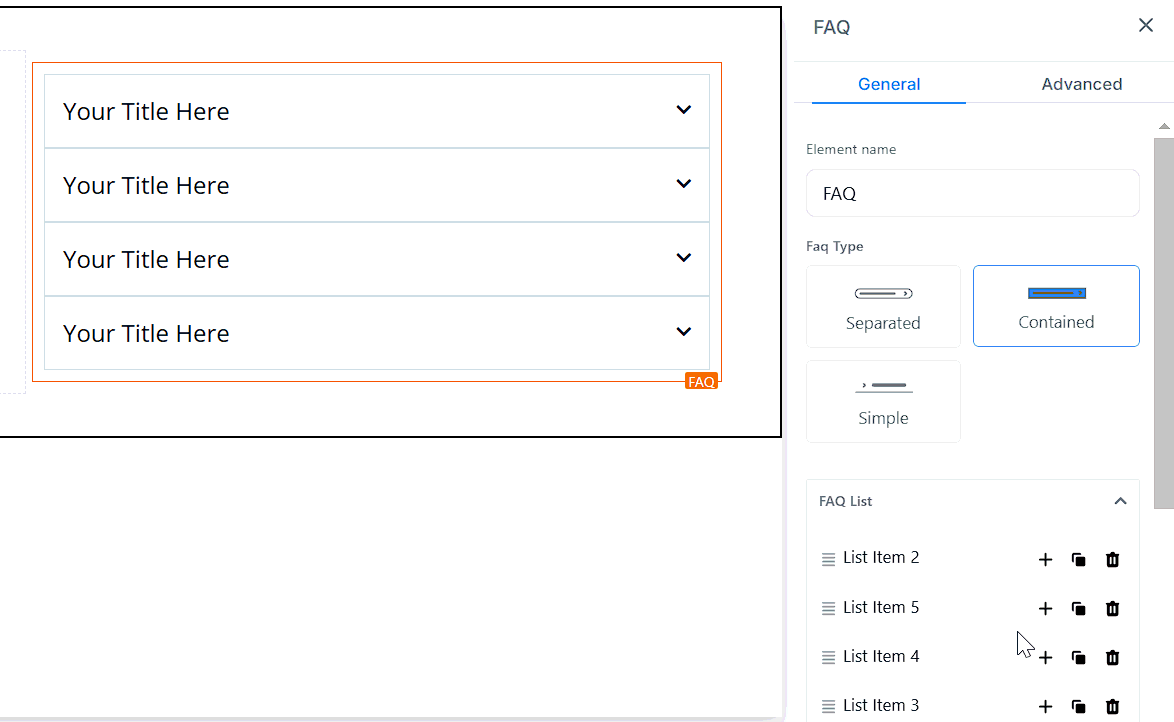Open List Item 3 settings
This screenshot has width=1174, height=722.
coord(880,706)
